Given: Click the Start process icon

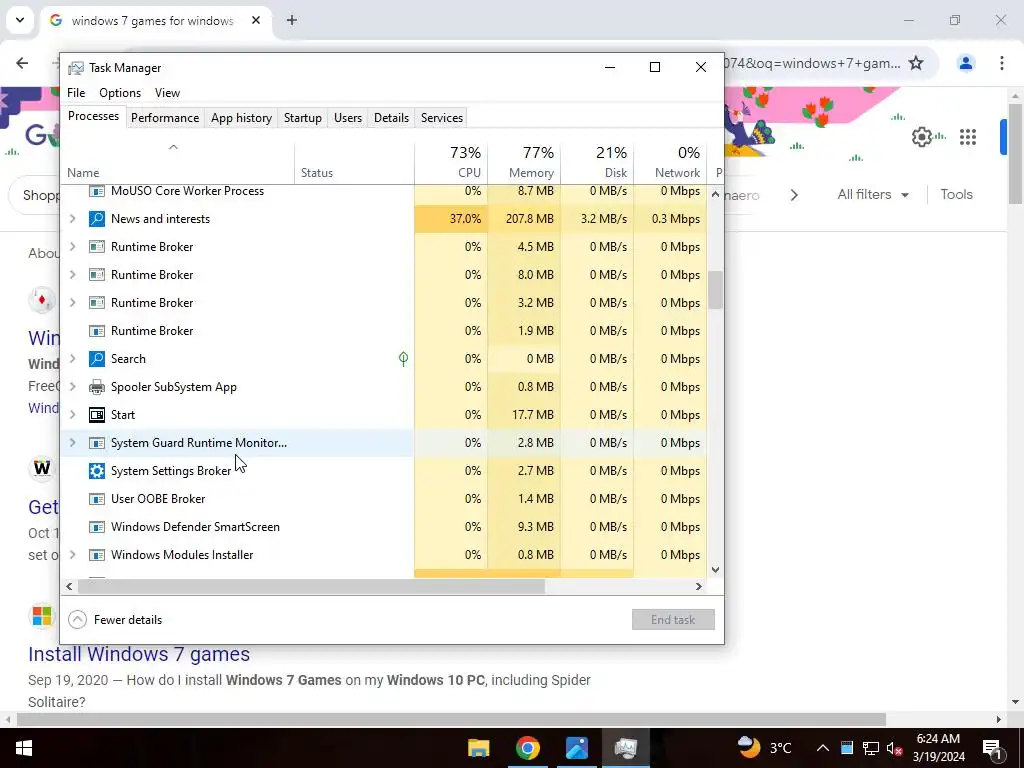Looking at the screenshot, I should [97, 415].
